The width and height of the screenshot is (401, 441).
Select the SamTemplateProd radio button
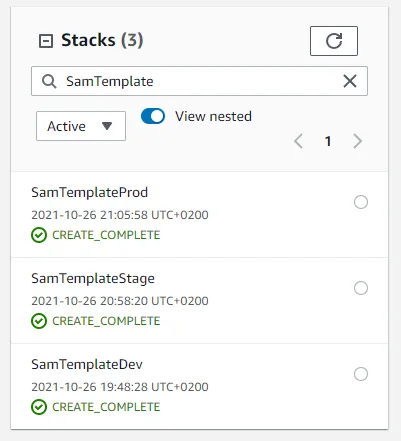pos(361,202)
